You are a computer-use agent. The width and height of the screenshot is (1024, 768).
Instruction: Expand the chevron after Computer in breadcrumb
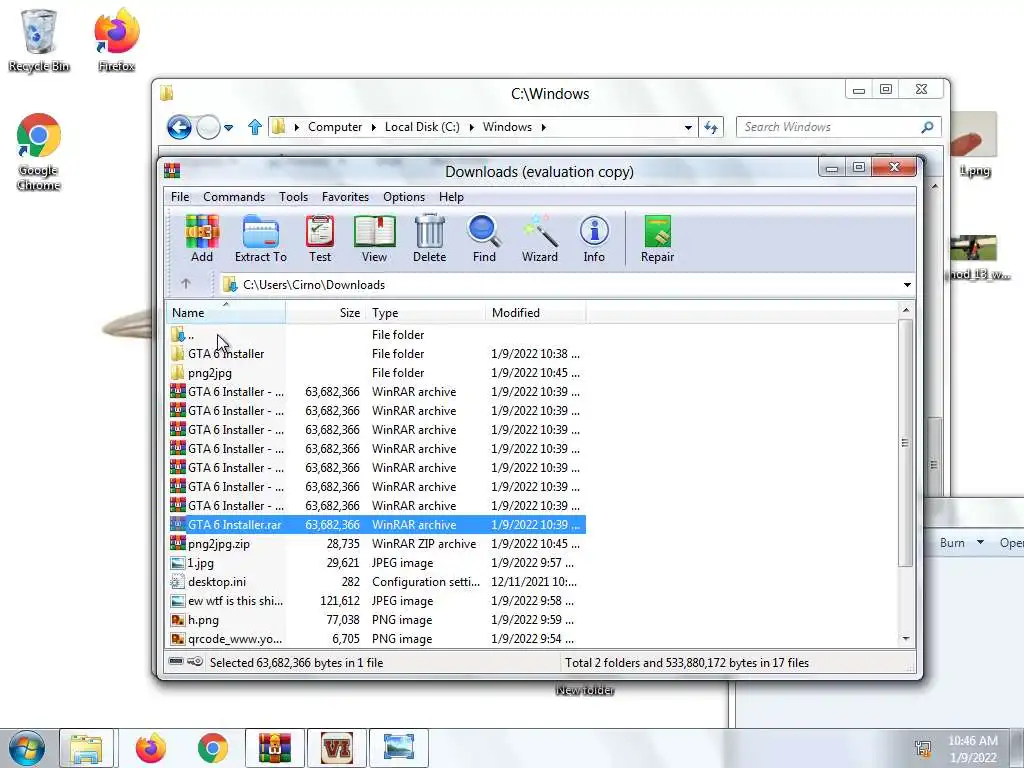click(x=374, y=127)
